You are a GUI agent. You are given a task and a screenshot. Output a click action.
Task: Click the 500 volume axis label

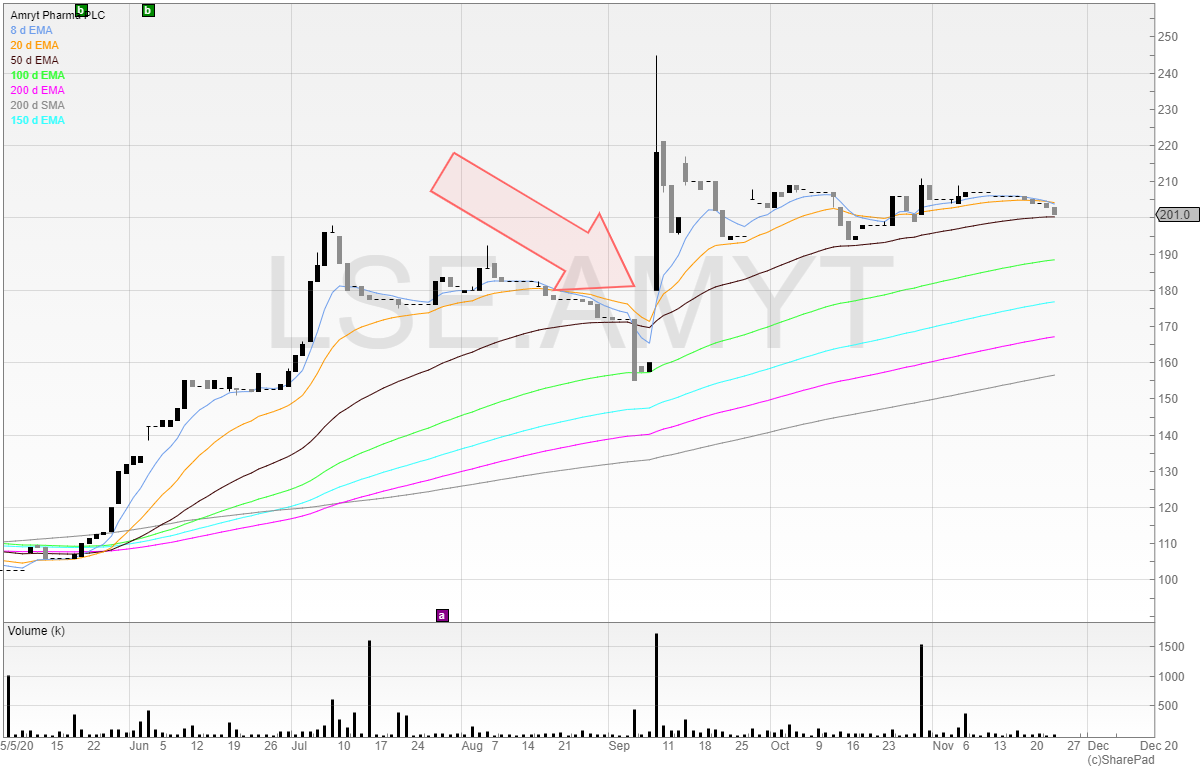[1169, 706]
